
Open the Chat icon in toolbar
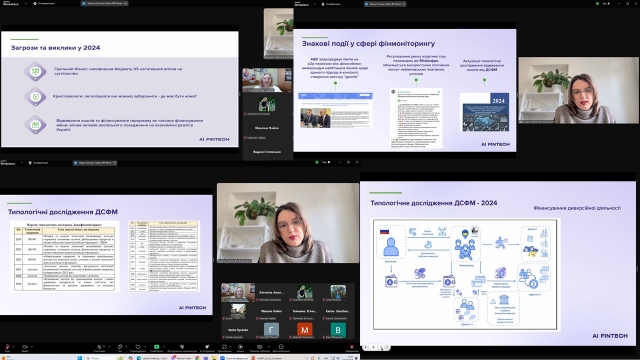tap(120, 347)
